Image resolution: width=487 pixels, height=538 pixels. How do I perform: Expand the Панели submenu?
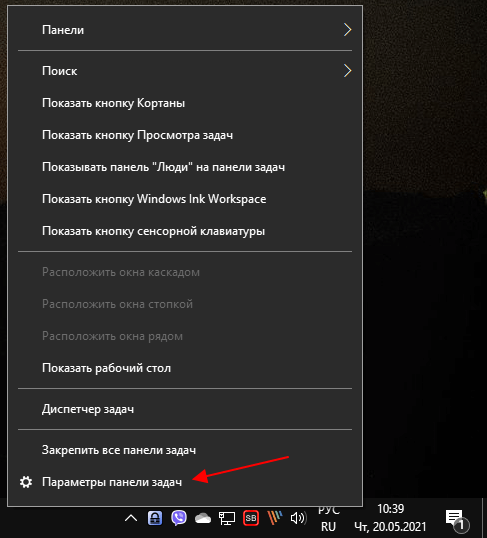click(185, 30)
